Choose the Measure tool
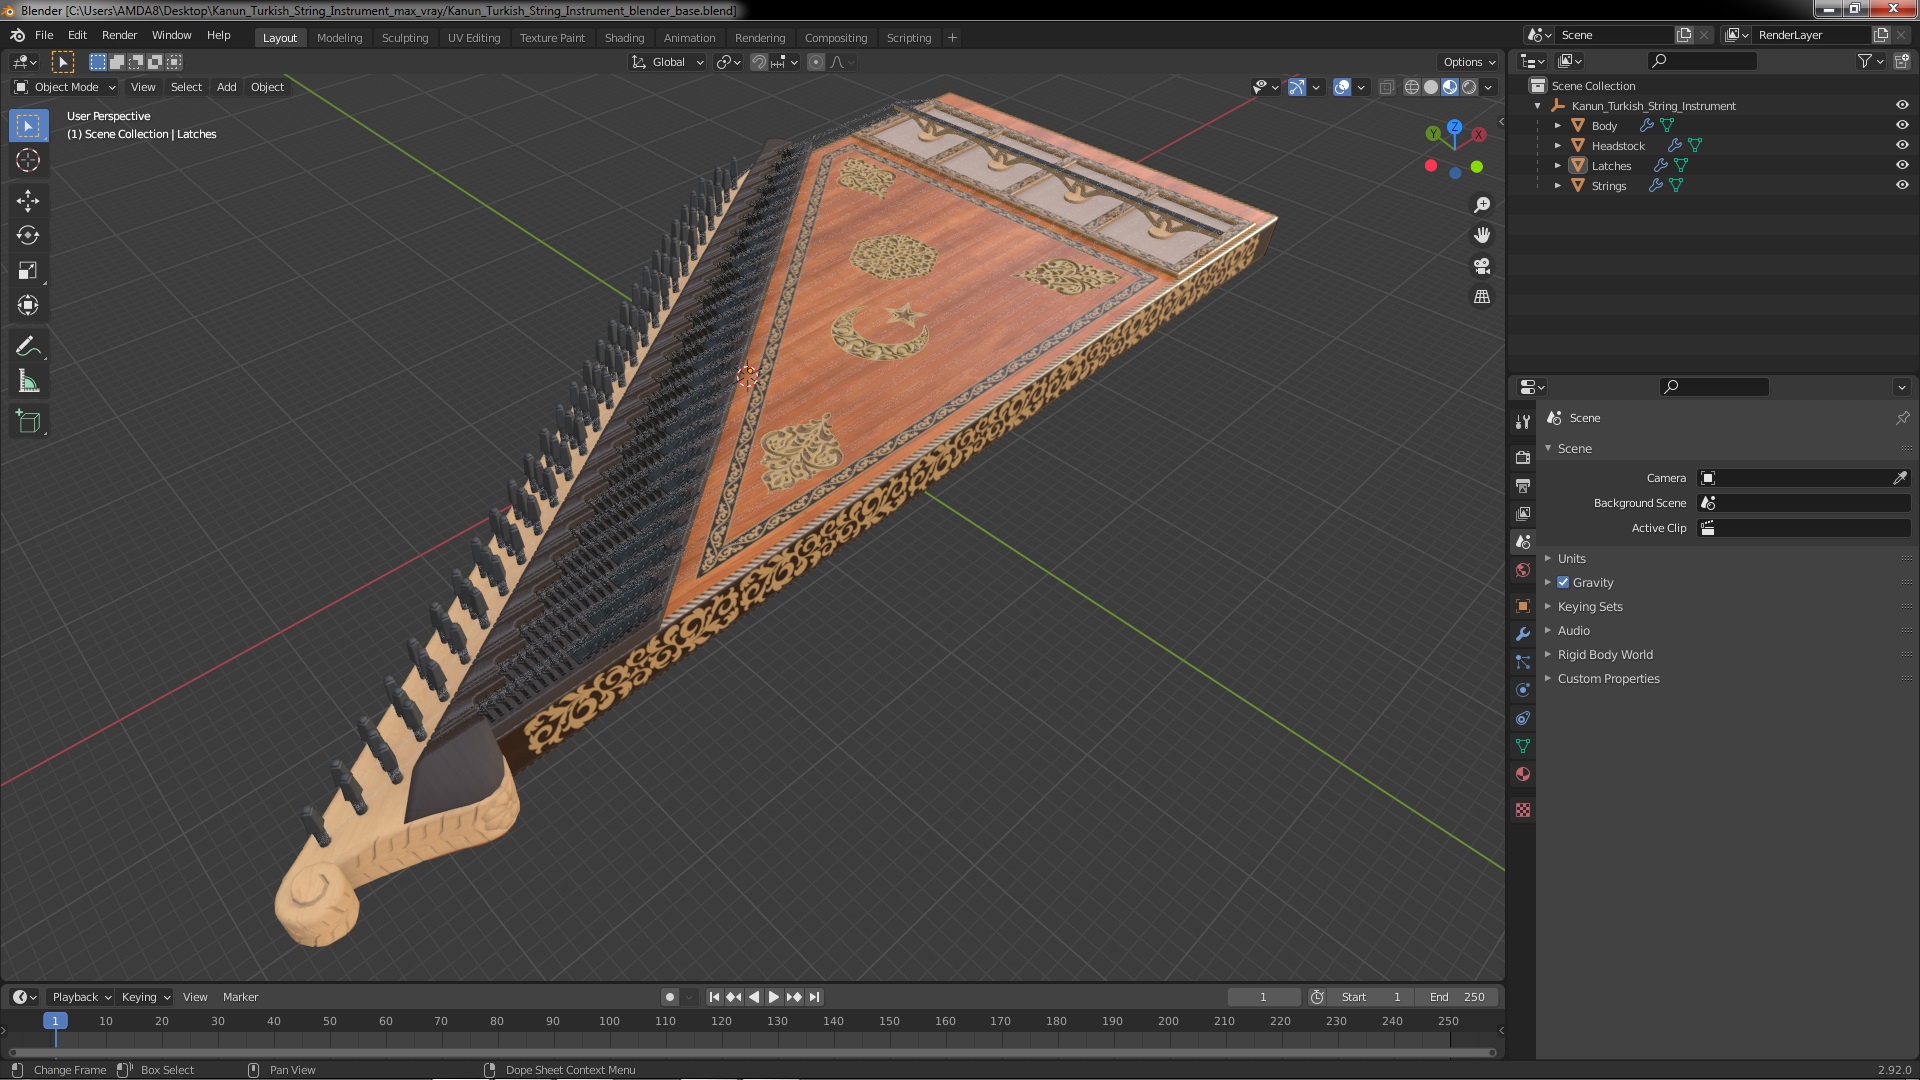The width and height of the screenshot is (1920, 1080). [28, 382]
